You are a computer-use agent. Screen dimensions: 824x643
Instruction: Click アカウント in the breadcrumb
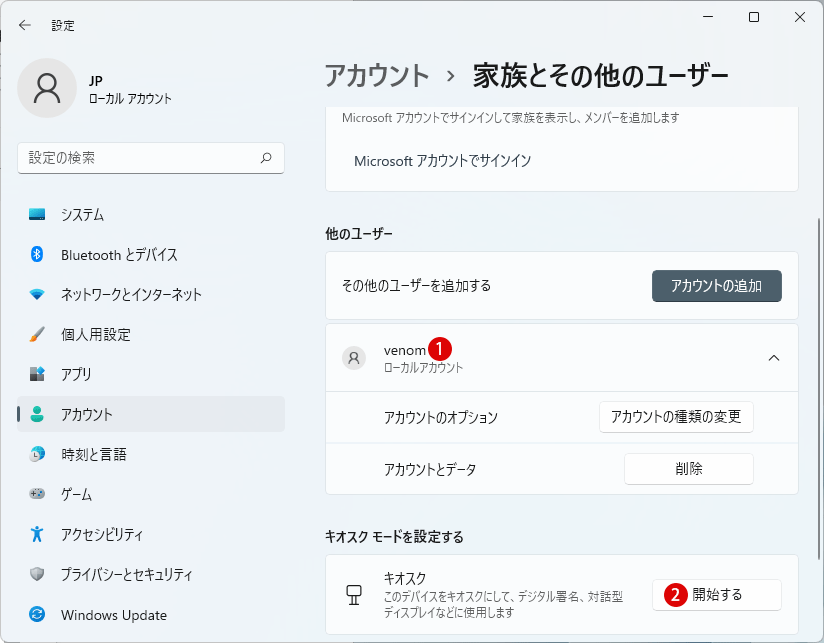[377, 76]
